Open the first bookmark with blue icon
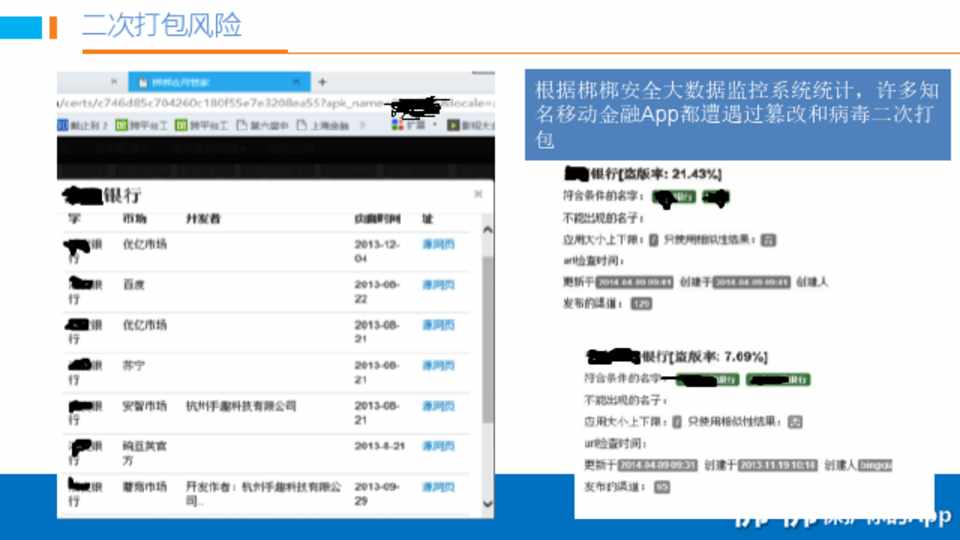This screenshot has width=960, height=540. click(81, 125)
